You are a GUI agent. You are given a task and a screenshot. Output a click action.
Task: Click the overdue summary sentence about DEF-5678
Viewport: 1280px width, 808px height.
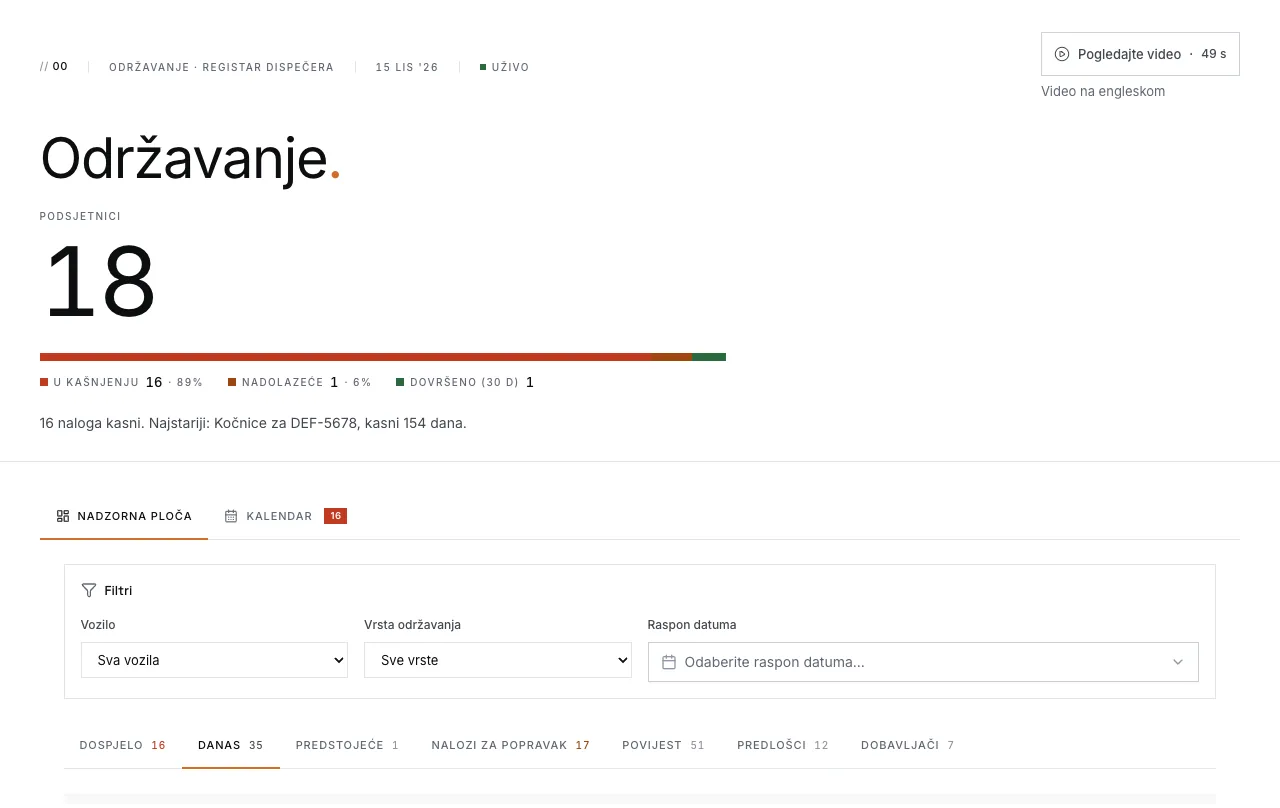pyautogui.click(x=253, y=423)
